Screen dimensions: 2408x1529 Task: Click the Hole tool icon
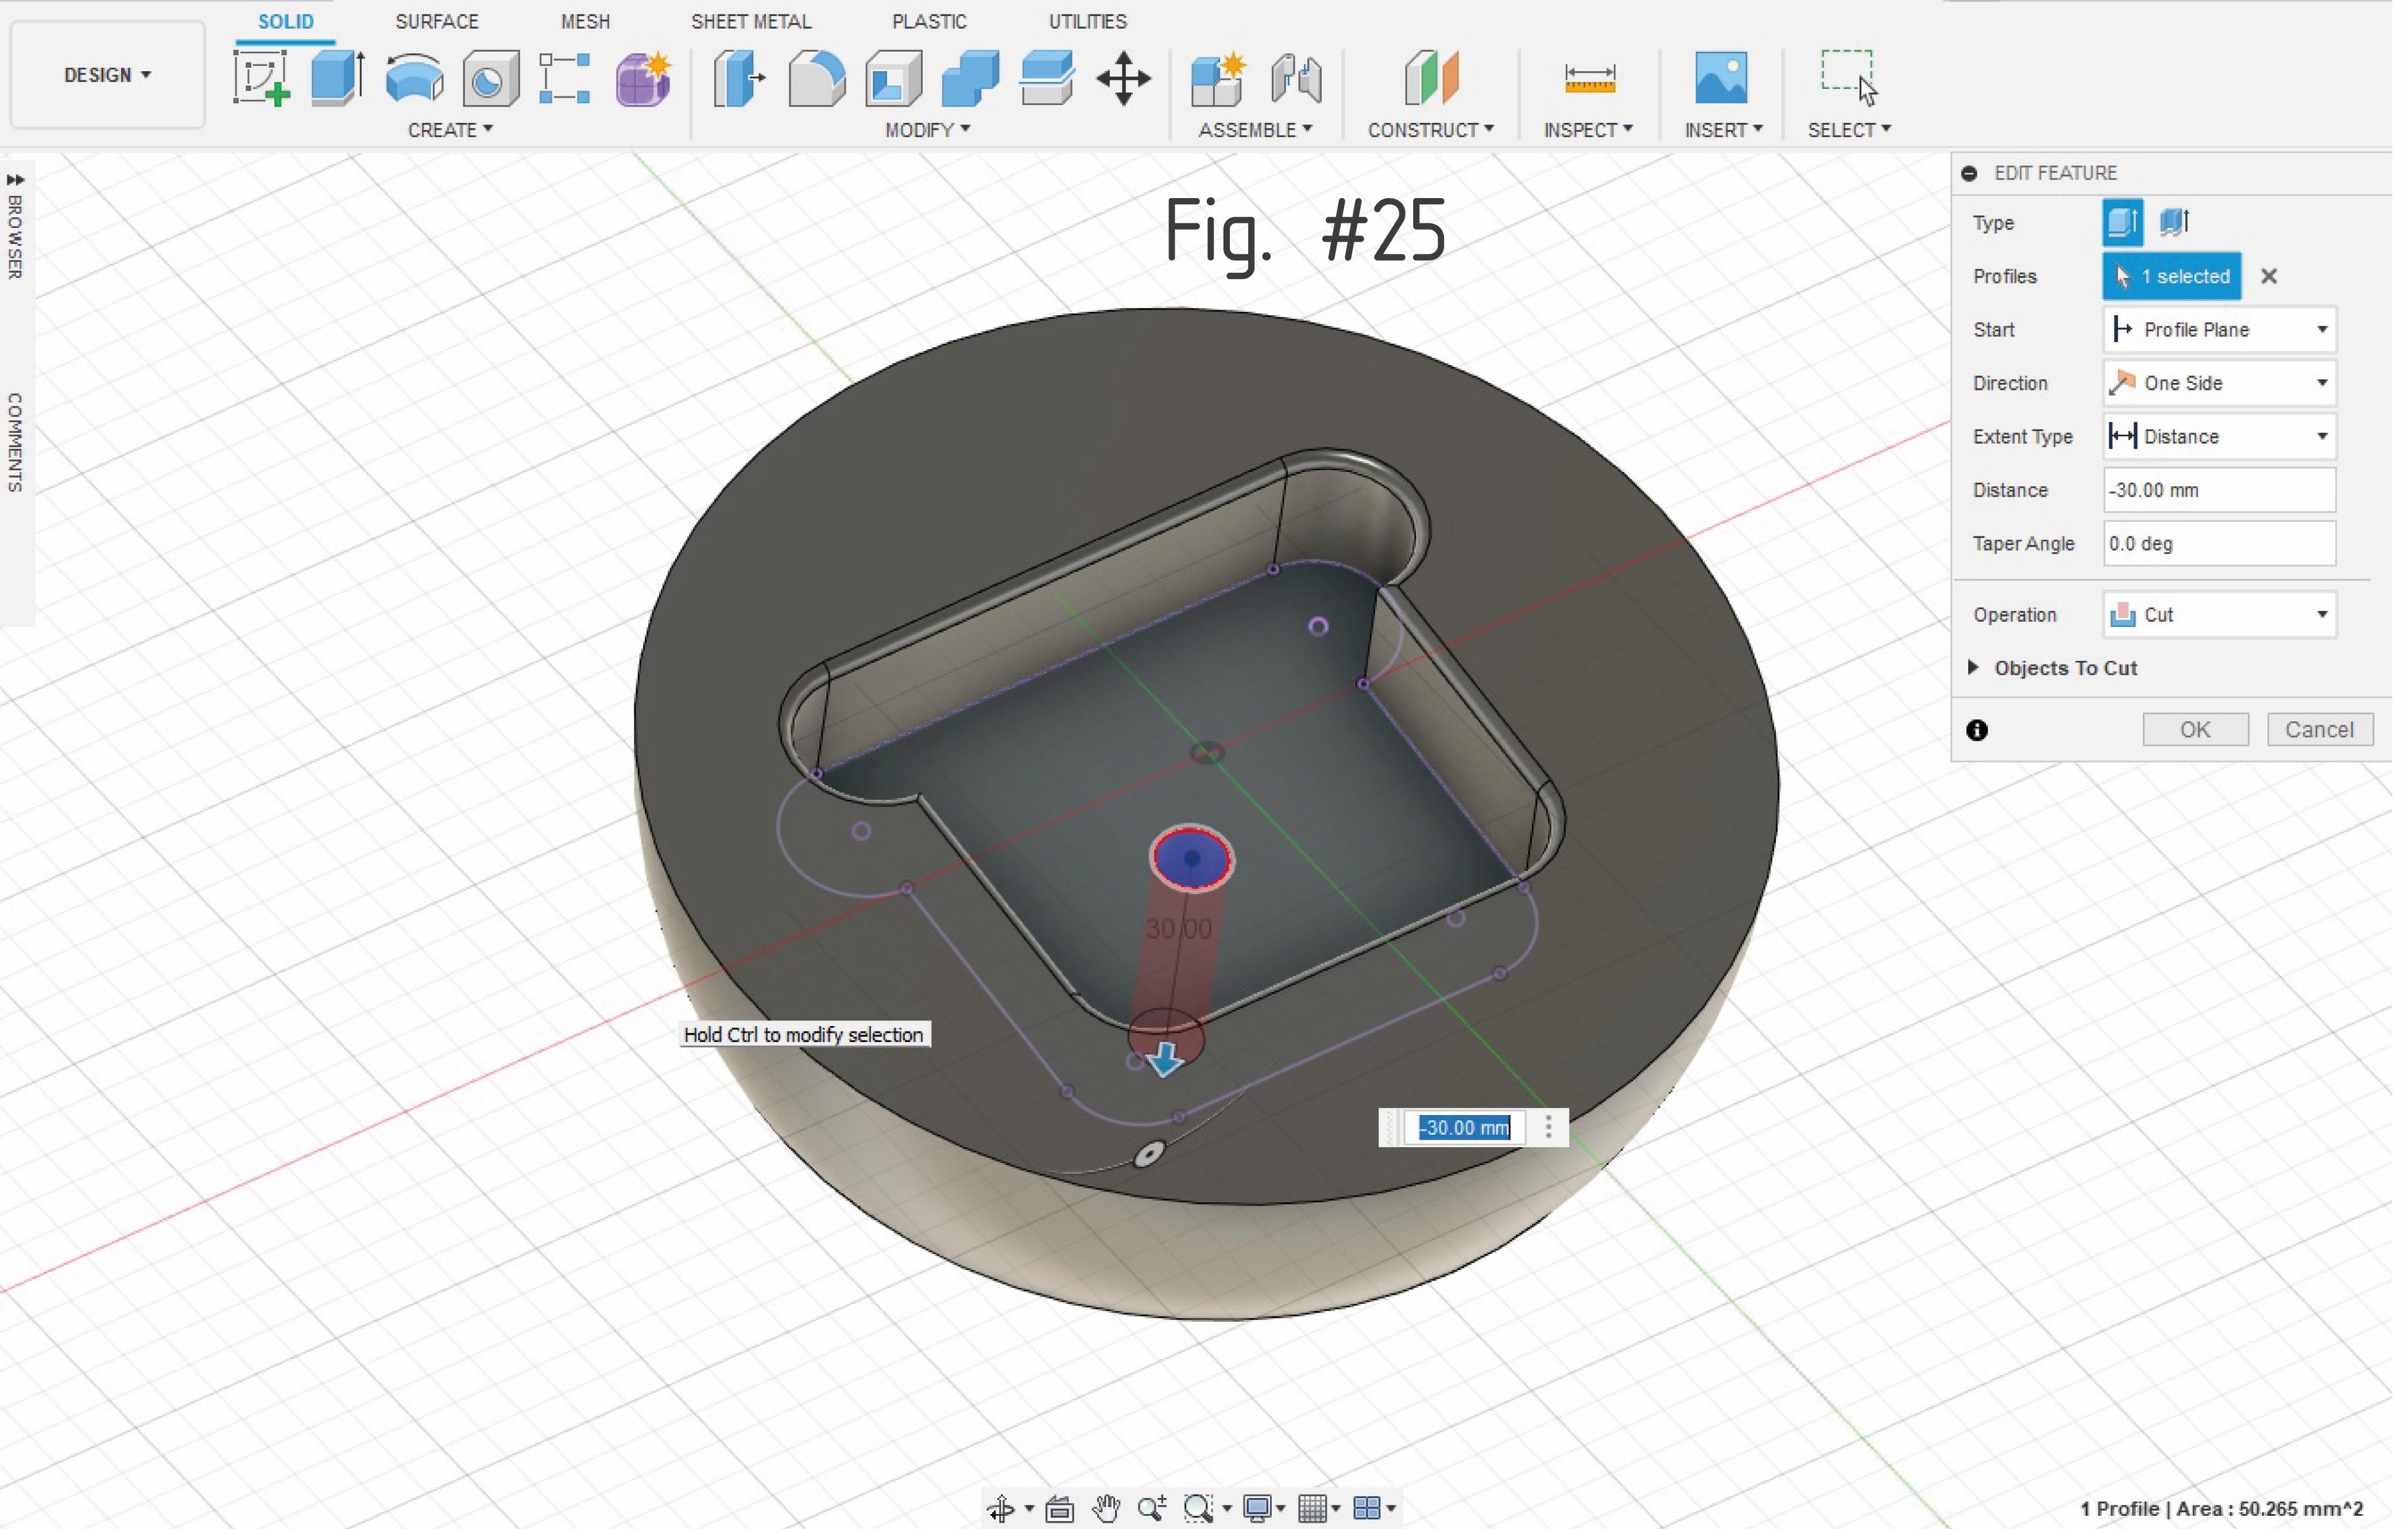(x=491, y=78)
